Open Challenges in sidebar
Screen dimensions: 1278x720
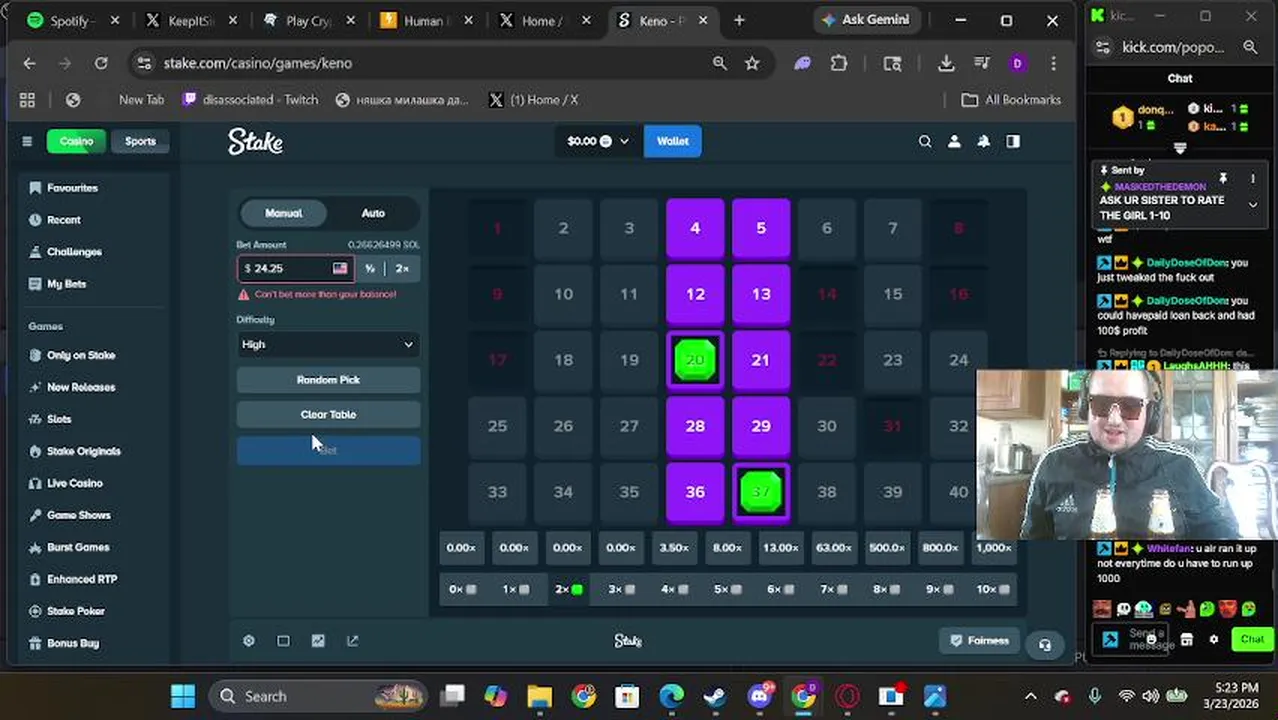click(x=74, y=252)
